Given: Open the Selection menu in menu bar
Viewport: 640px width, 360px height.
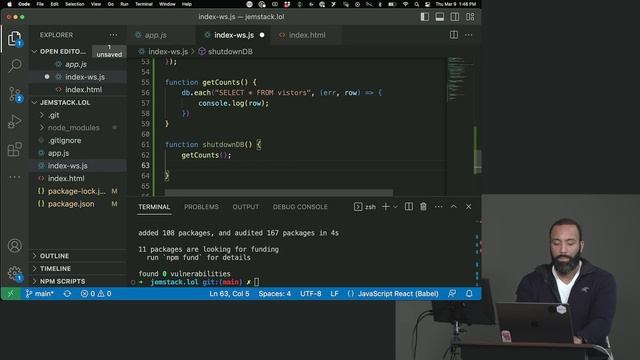Looking at the screenshot, I should 75,4.
